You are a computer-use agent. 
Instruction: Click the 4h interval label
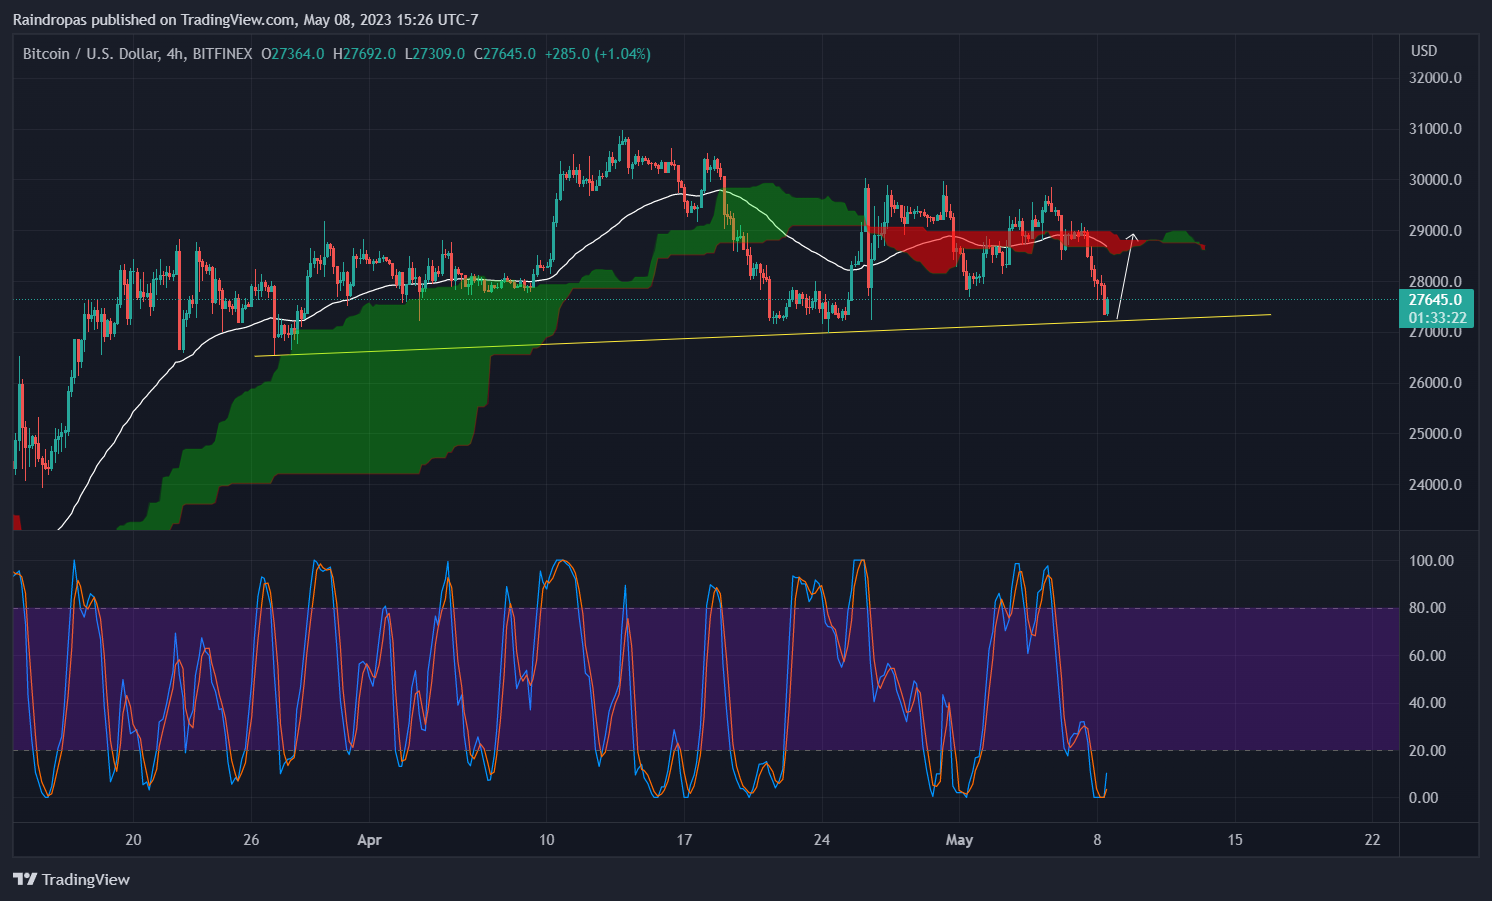(176, 54)
